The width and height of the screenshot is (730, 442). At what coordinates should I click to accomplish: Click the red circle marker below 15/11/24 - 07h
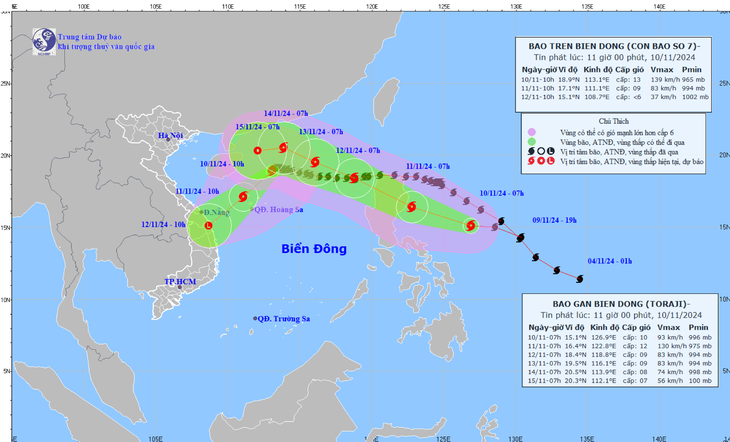pos(258,151)
